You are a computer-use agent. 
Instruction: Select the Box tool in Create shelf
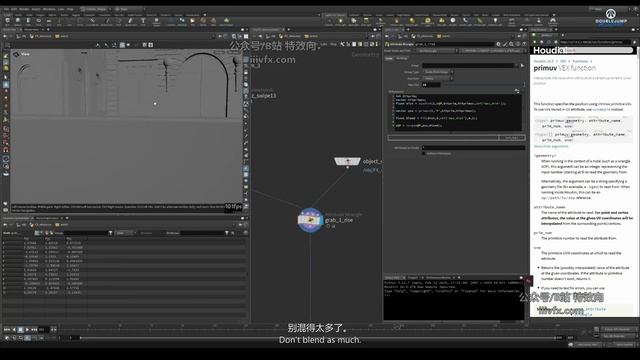[x=7, y=21]
